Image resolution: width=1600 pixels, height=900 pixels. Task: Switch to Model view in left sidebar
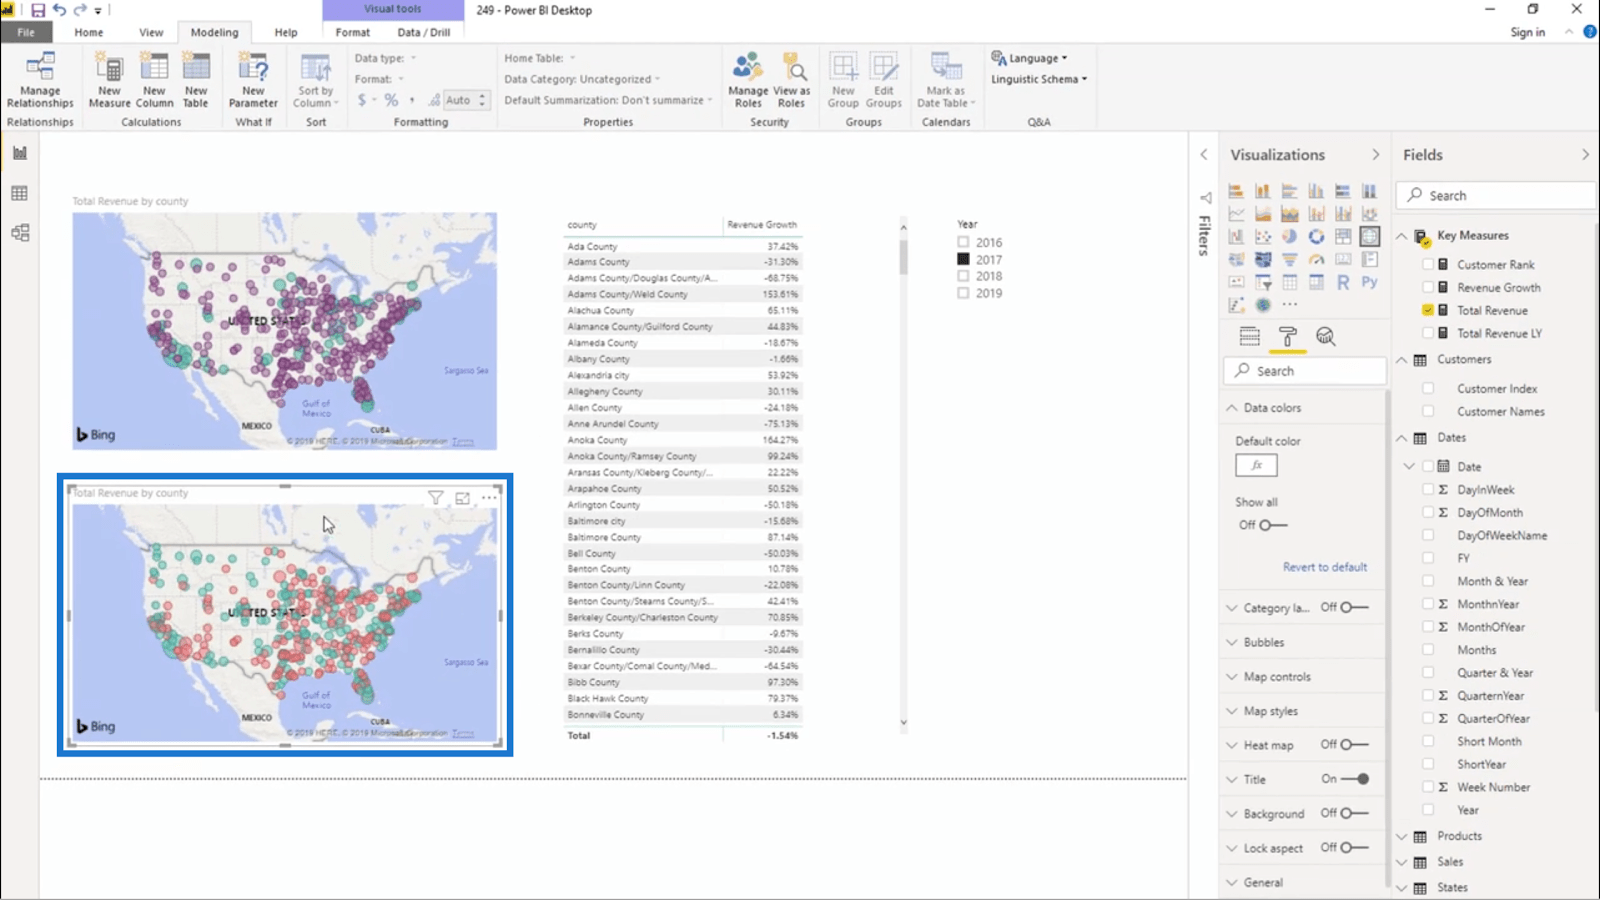click(x=20, y=233)
